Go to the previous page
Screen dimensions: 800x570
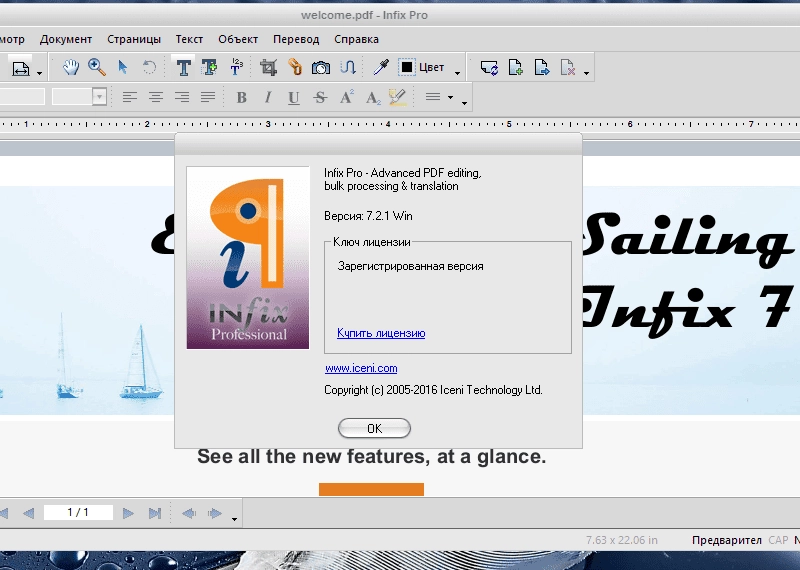tap(29, 513)
